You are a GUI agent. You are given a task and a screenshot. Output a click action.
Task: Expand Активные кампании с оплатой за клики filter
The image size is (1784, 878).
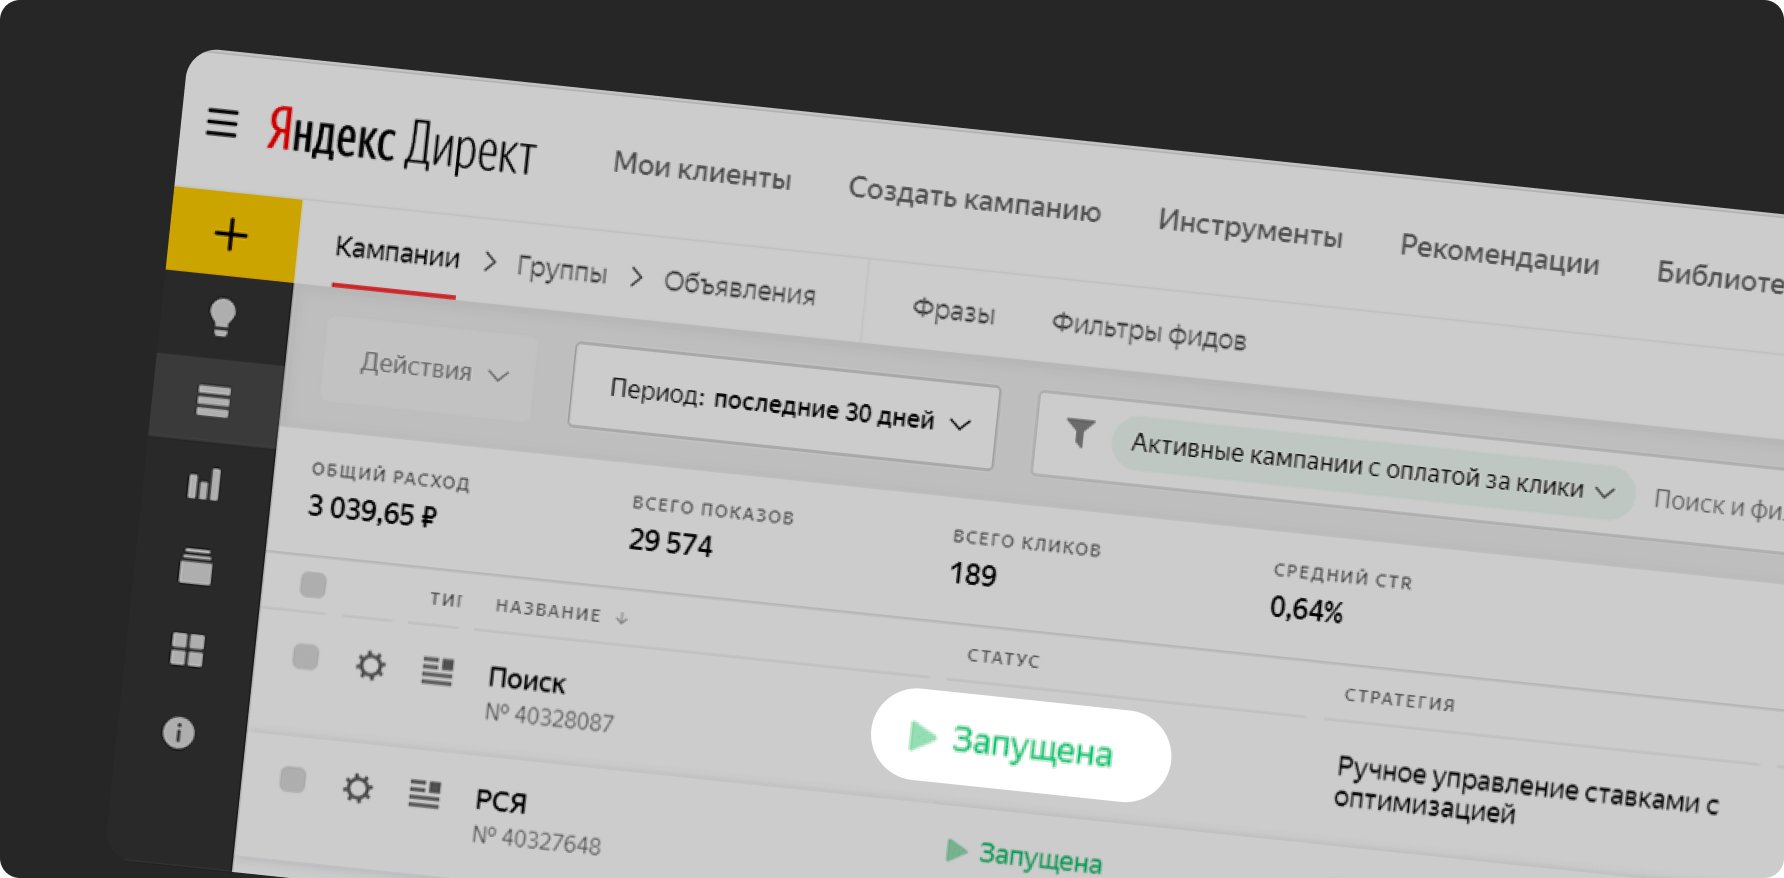(1373, 468)
